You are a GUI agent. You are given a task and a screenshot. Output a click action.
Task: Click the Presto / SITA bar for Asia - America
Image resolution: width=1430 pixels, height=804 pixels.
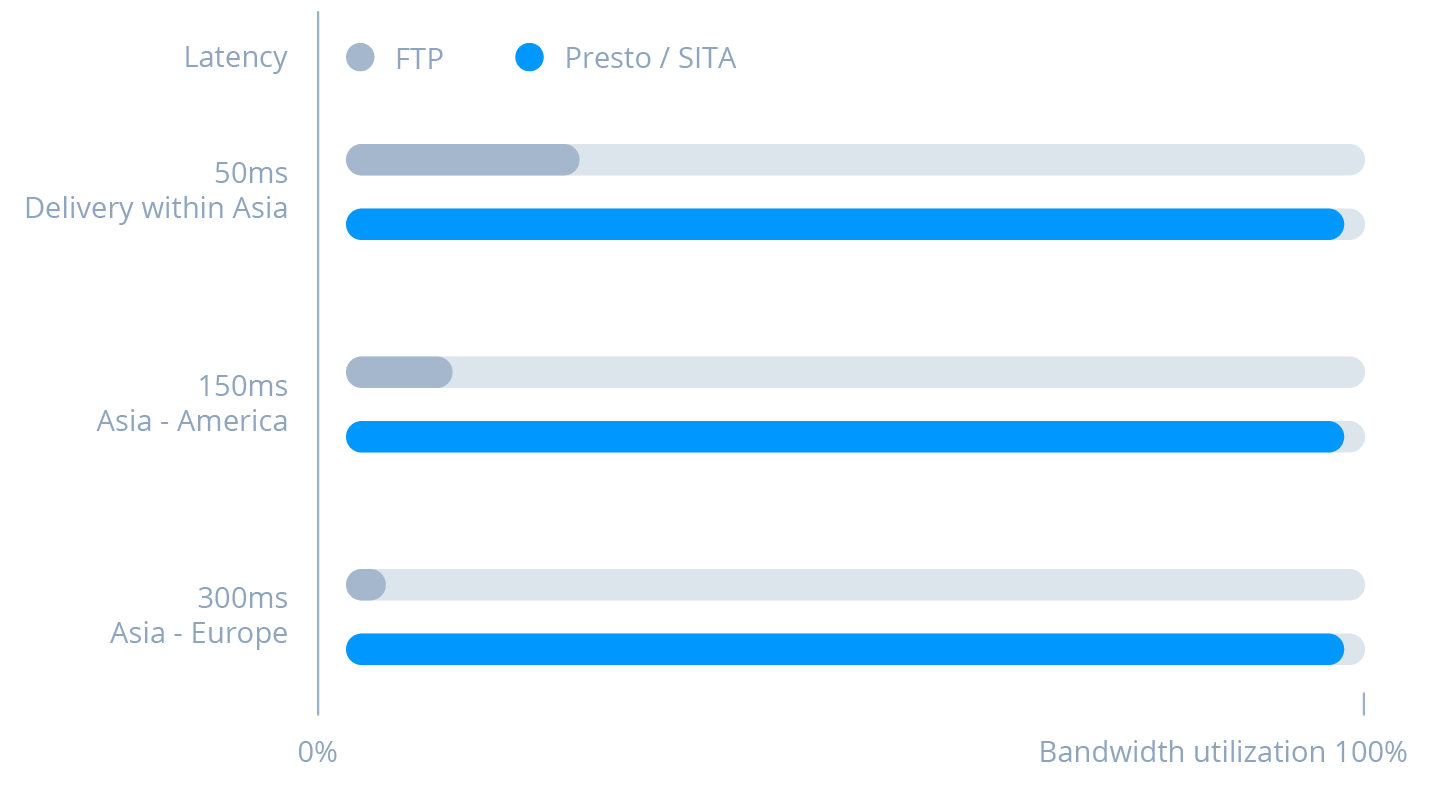845,437
